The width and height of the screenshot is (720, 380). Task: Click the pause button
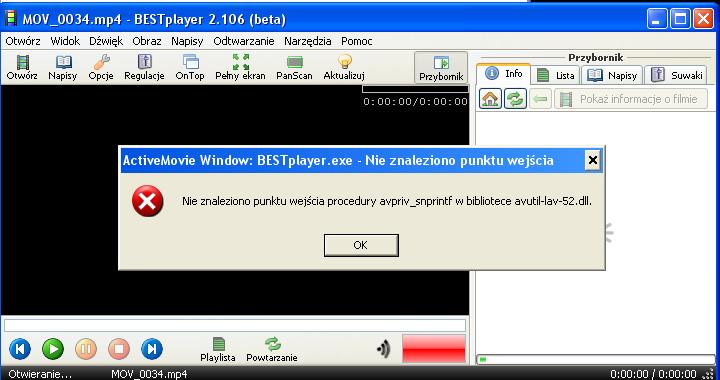coord(86,349)
